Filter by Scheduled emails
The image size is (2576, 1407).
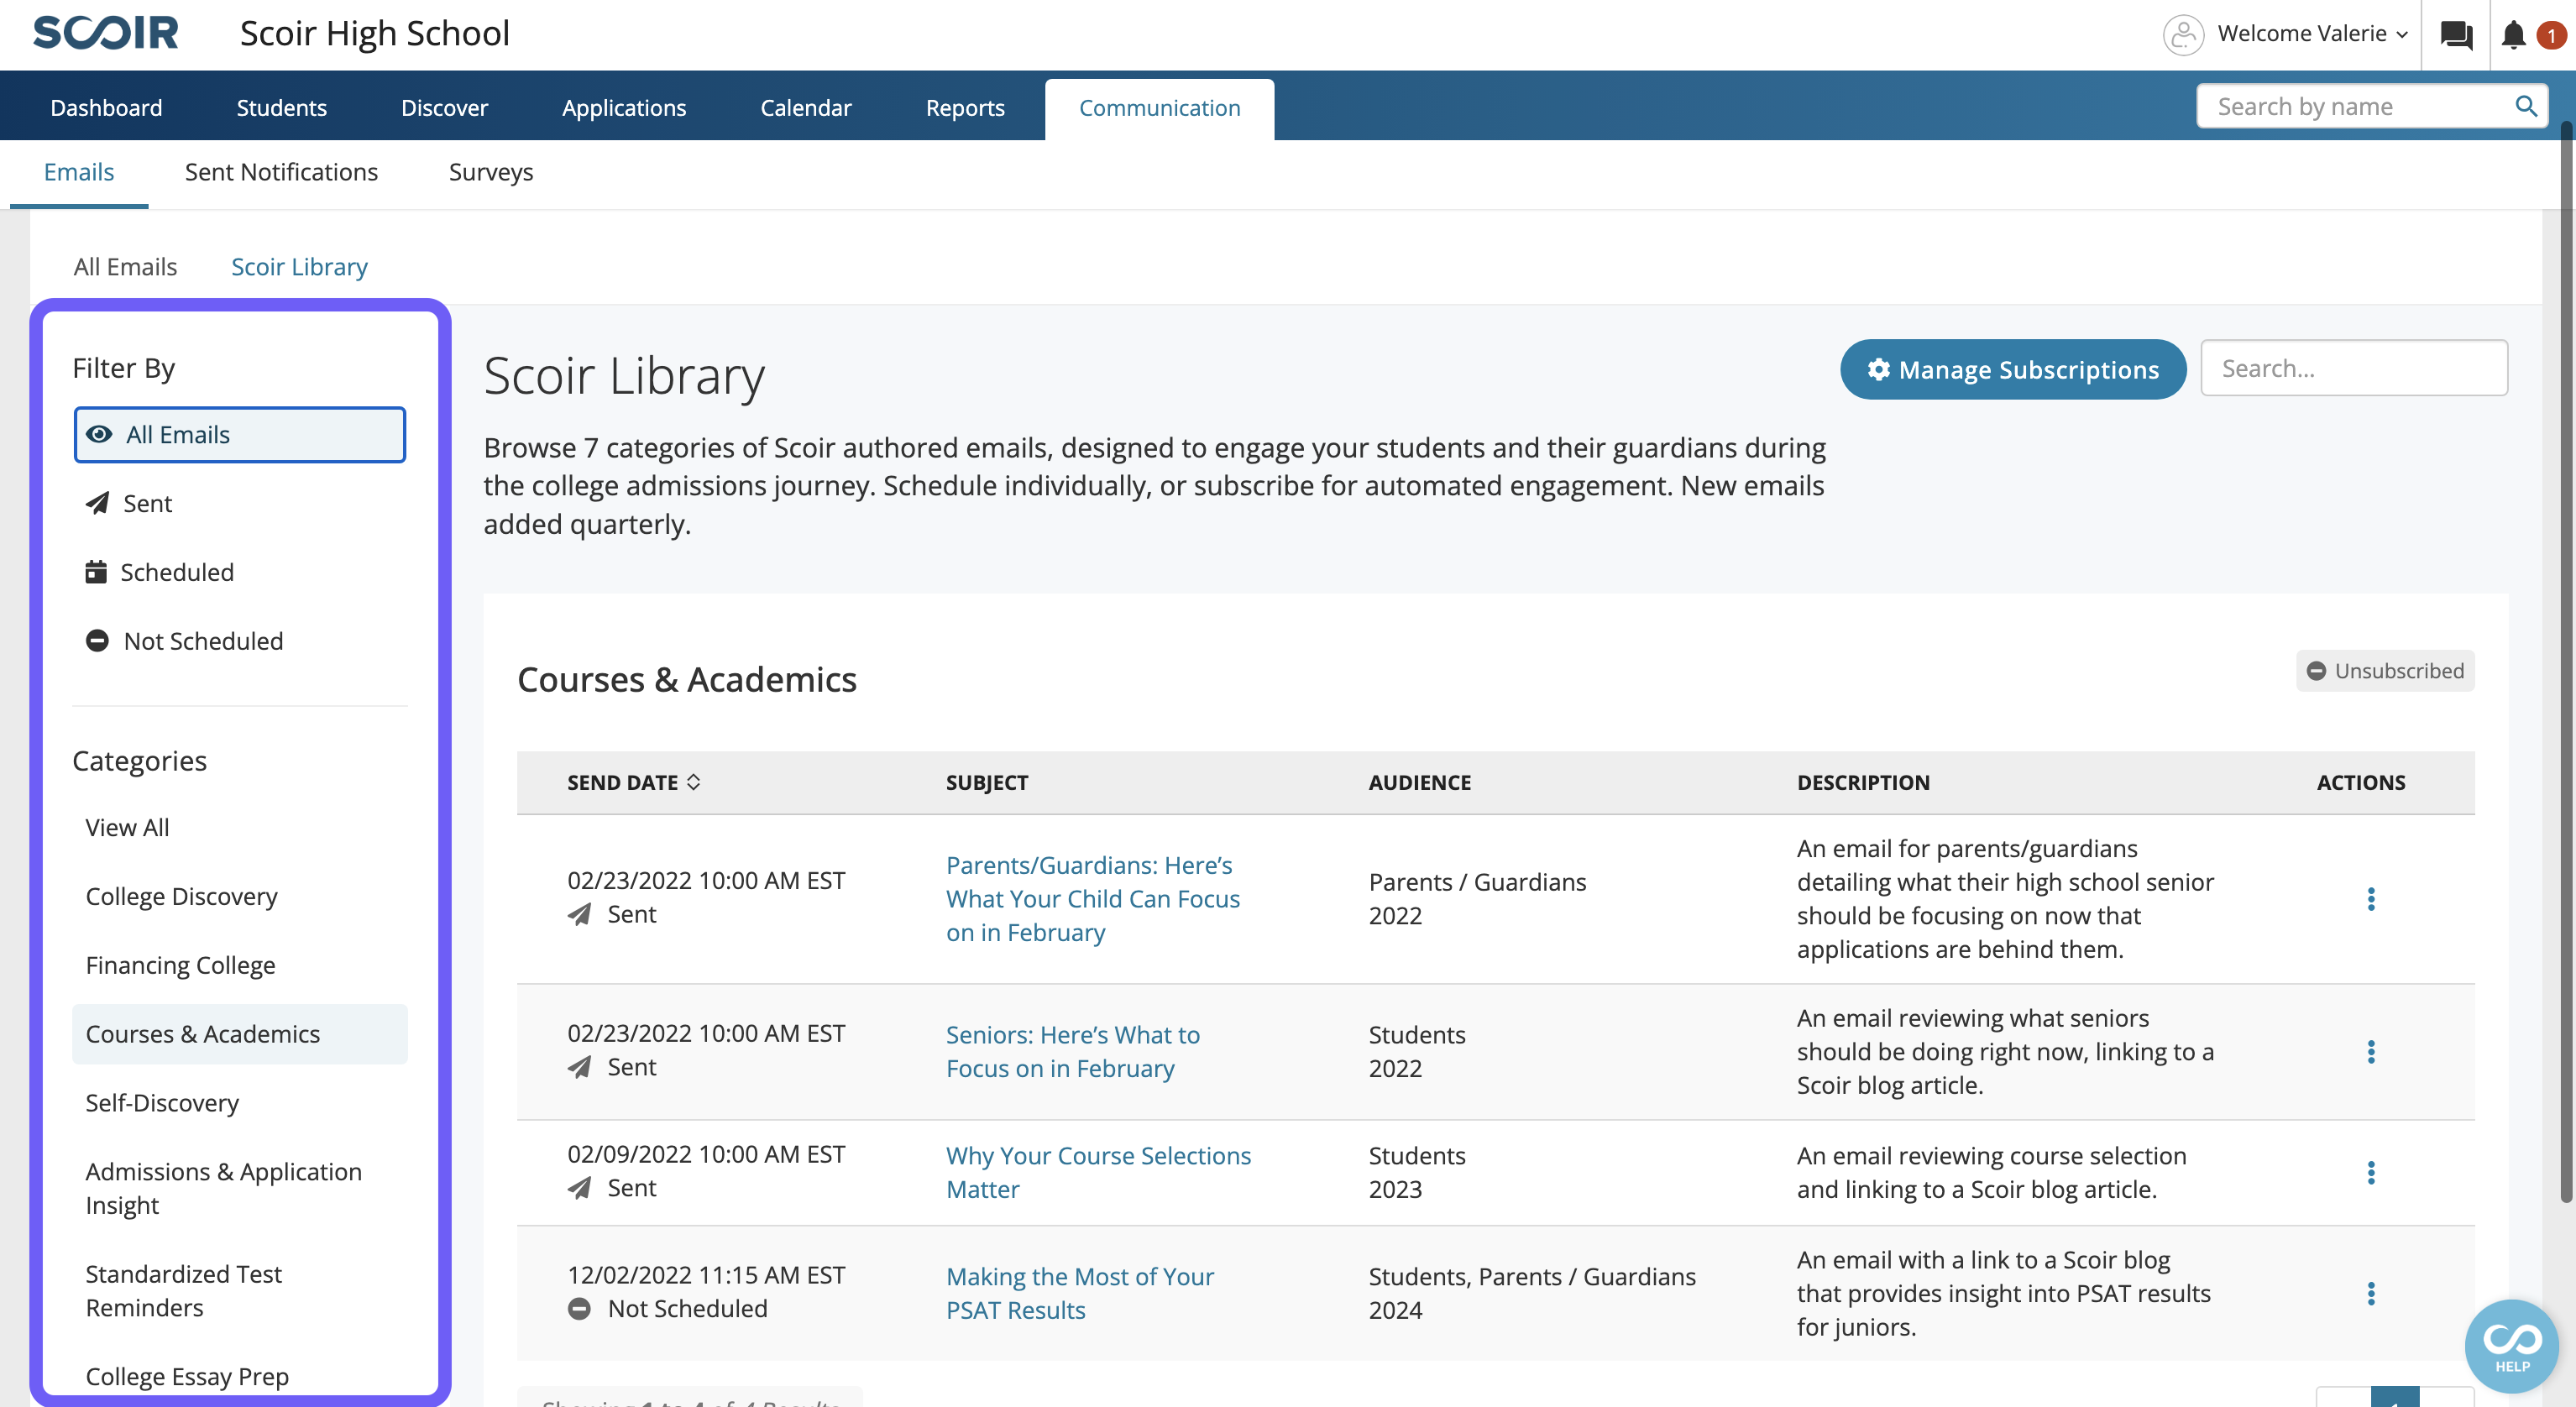pos(240,572)
